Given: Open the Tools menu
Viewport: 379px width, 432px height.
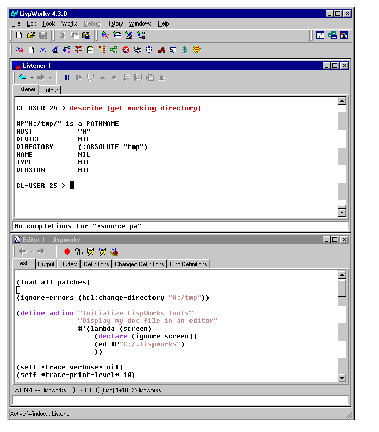Looking at the screenshot, I should [x=48, y=24].
